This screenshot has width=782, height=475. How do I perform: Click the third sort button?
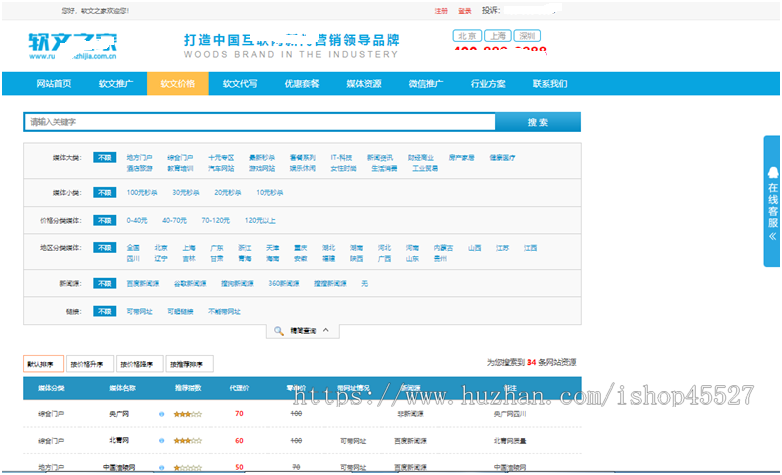[140, 364]
